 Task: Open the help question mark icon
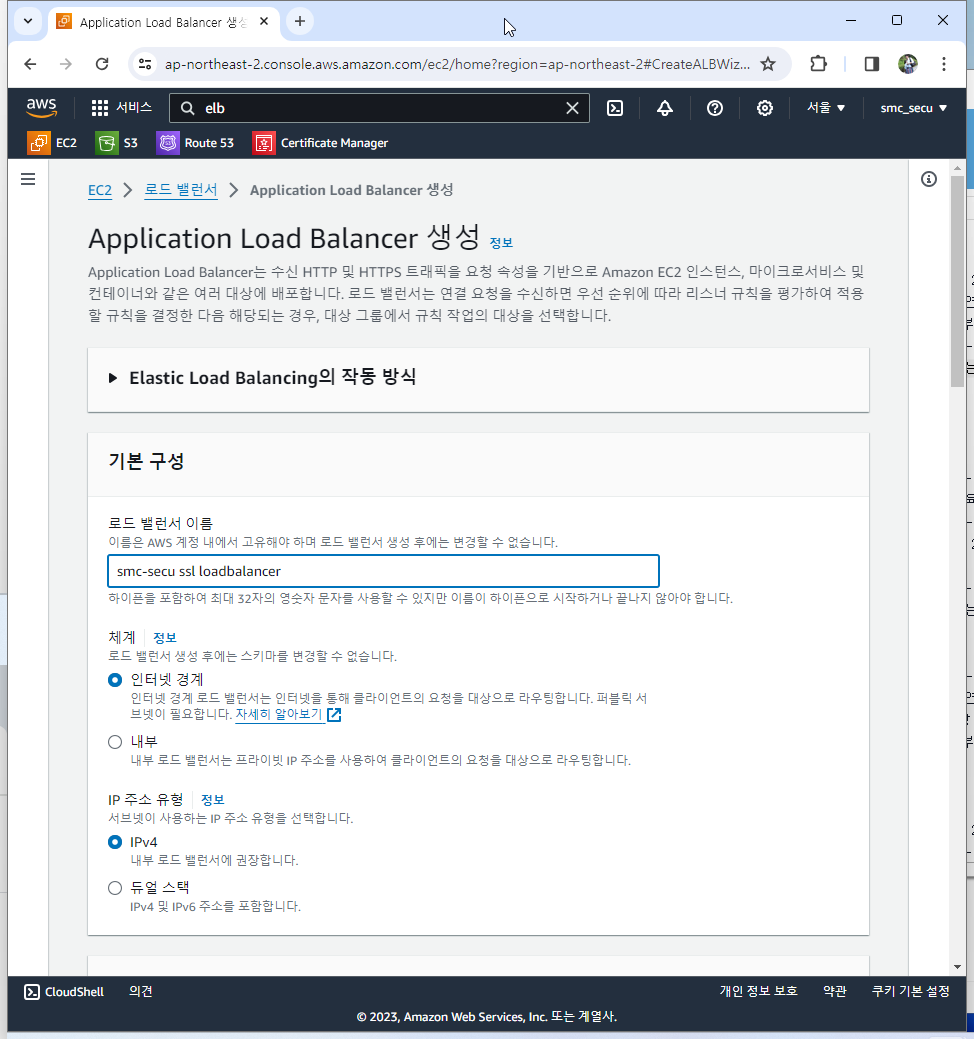(x=714, y=108)
